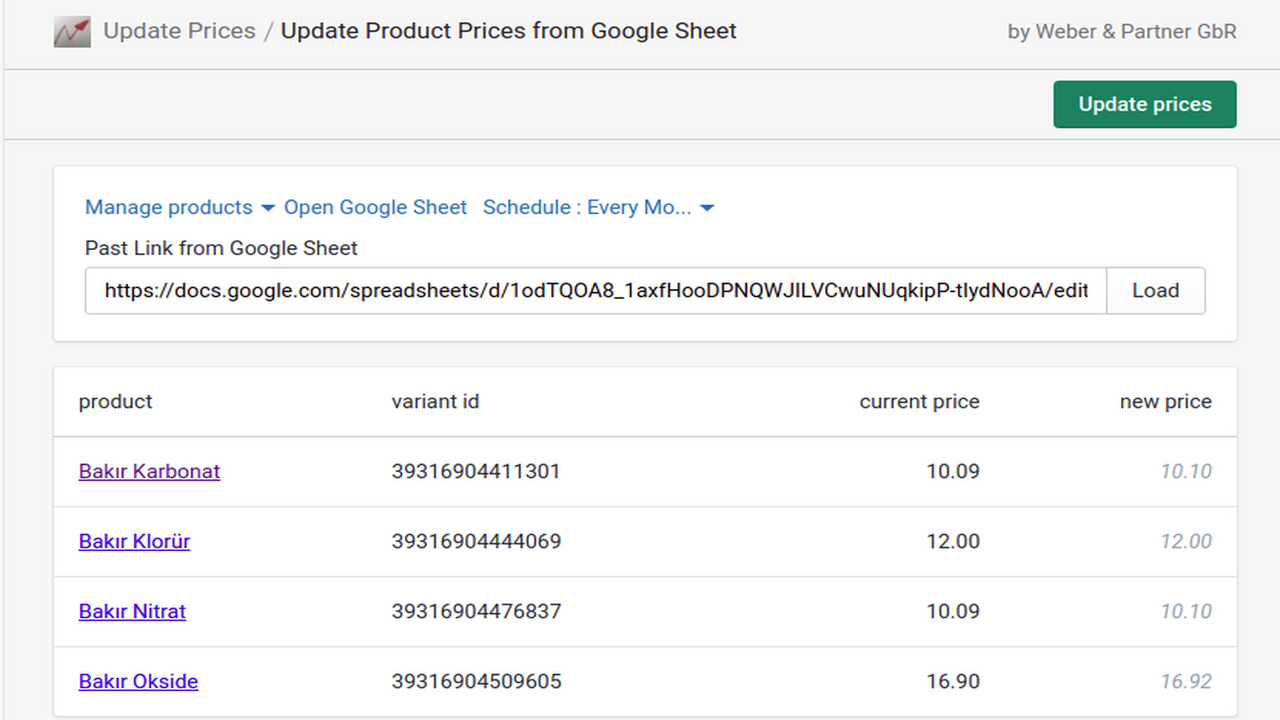This screenshot has height=720, width=1280.
Task: Click the Manage products chevron arrow
Action: pyautogui.click(x=267, y=208)
